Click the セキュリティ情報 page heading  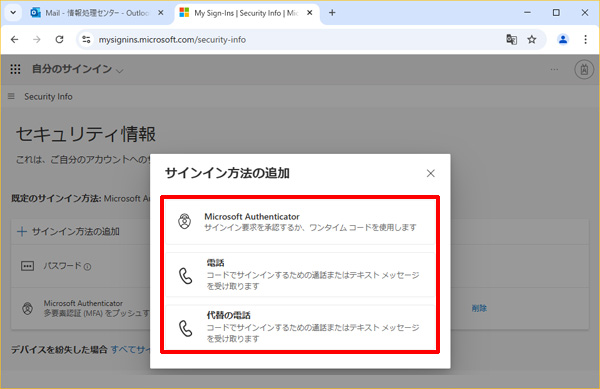click(86, 134)
